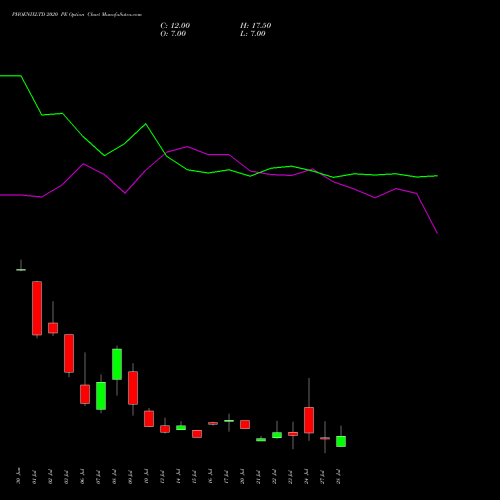Select the red candle above 06 Jul
Viewport: 500px width, 500px height.
[x=85, y=394]
